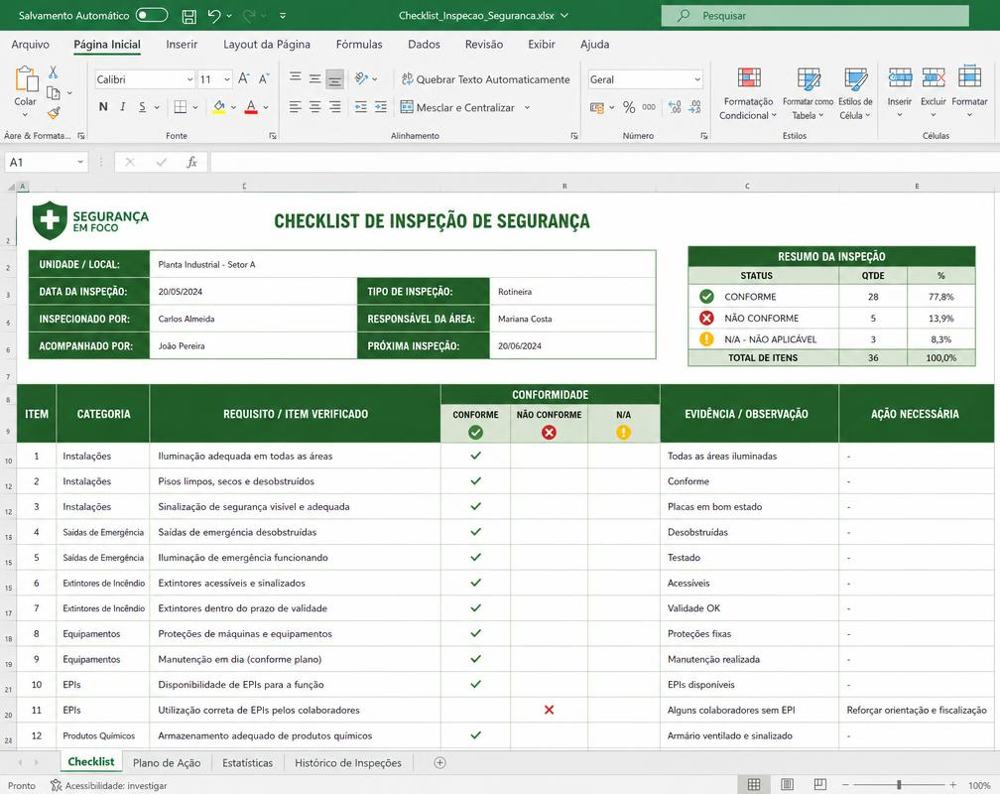Viewport: 1000px width, 794px height.
Task: Open the Dados ribbon tab
Action: 424,45
